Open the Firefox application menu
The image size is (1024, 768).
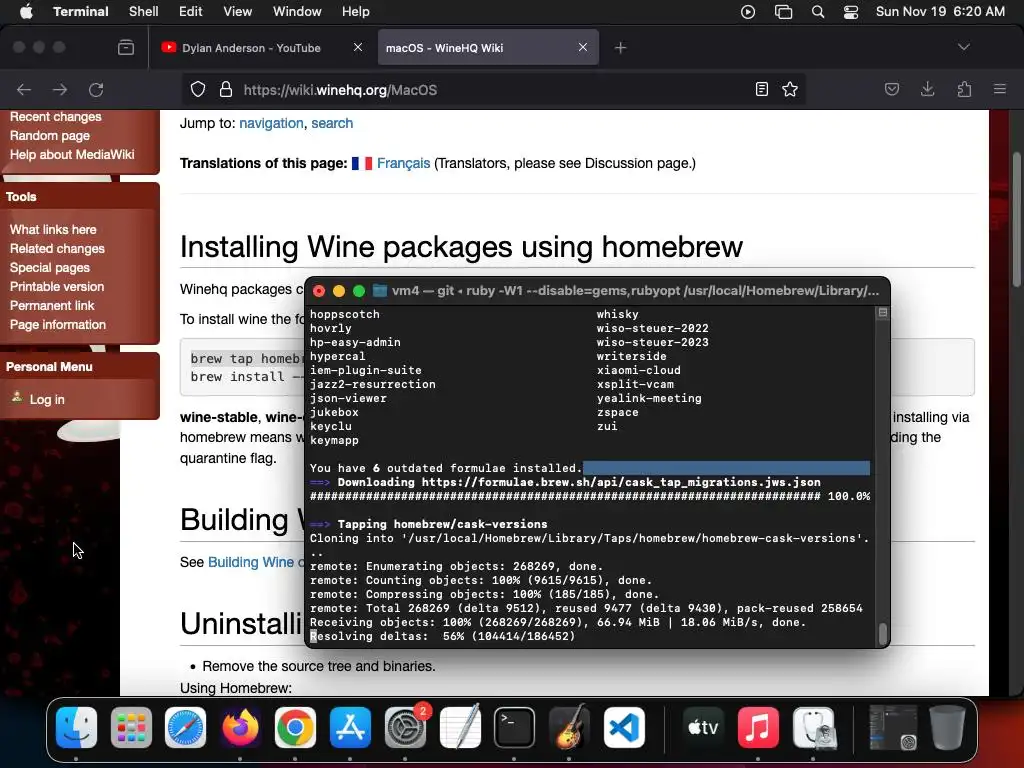point(1000,89)
